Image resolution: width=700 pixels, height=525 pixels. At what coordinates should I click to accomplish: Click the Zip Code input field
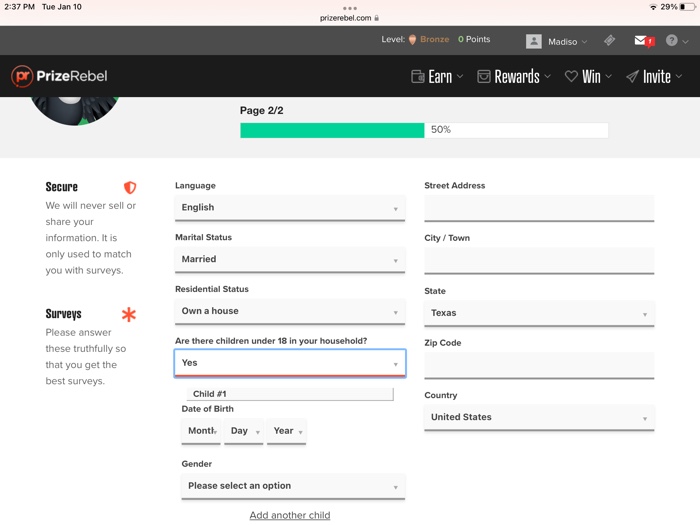coord(539,366)
